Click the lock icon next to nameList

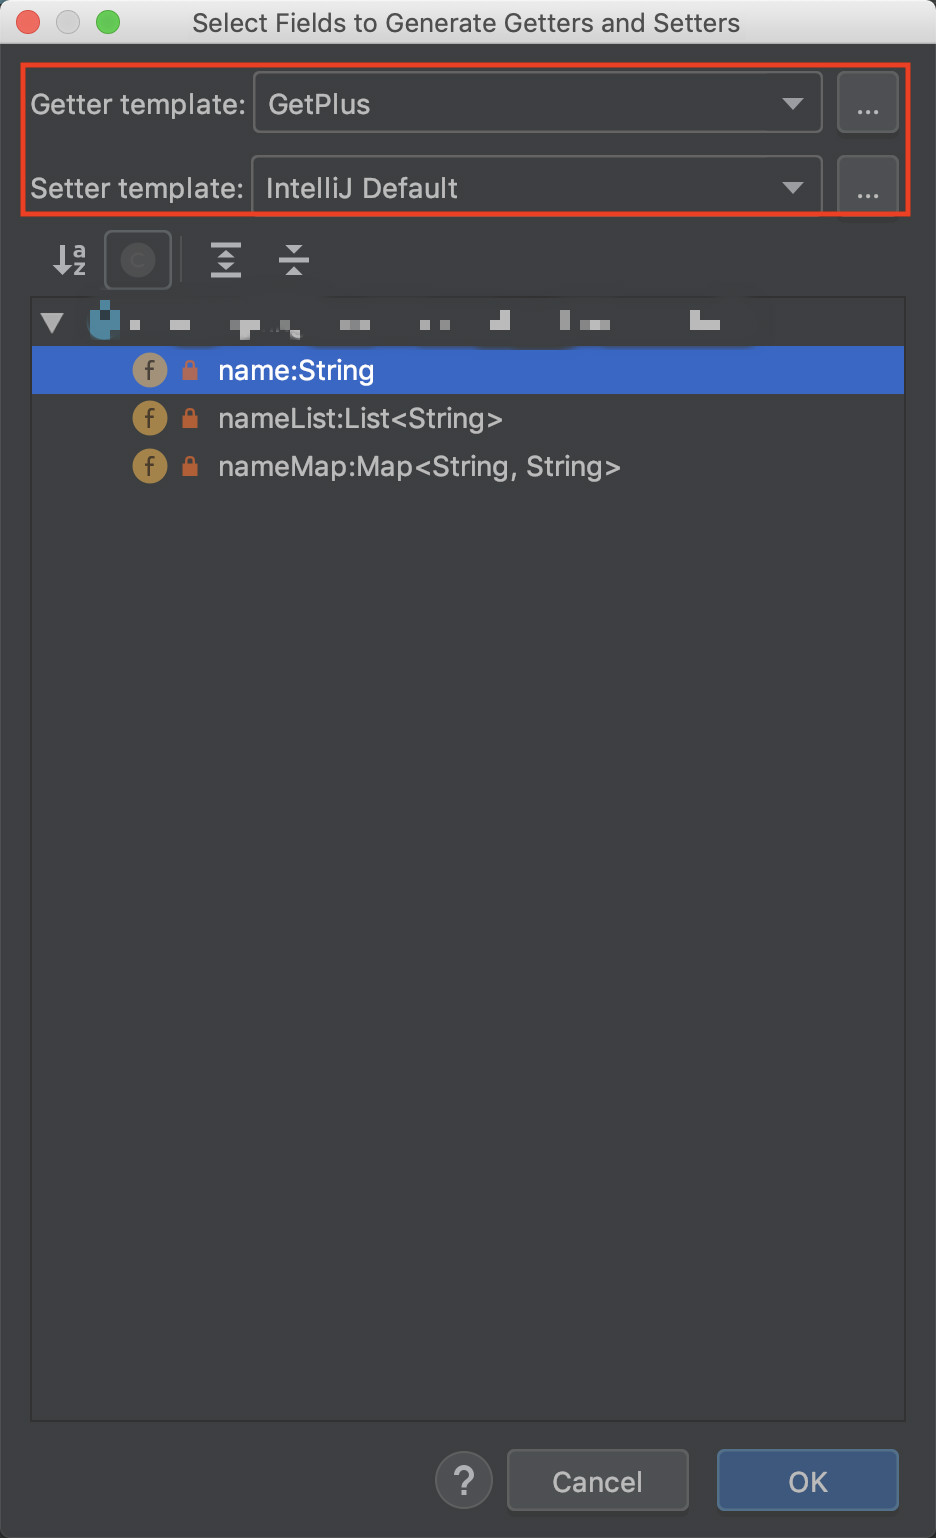pos(190,418)
